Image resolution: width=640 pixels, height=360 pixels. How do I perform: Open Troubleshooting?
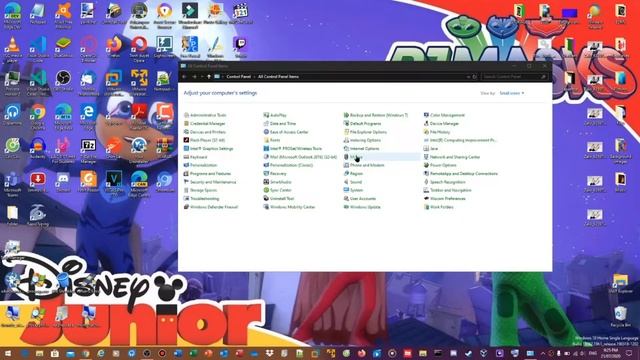[x=202, y=199]
